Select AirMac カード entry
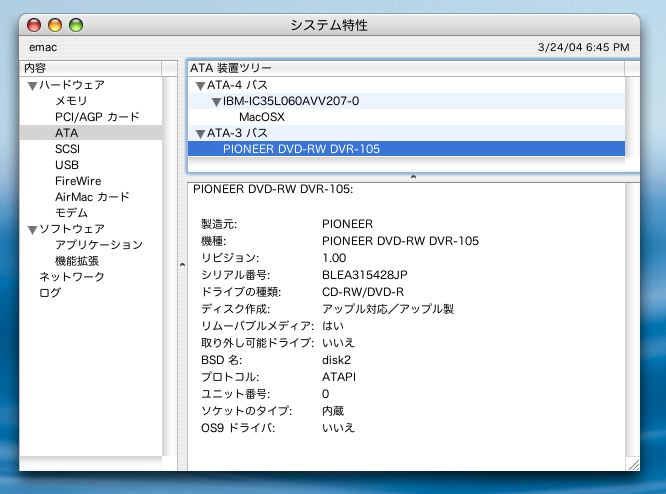Viewport: 666px width, 494px height. point(92,197)
